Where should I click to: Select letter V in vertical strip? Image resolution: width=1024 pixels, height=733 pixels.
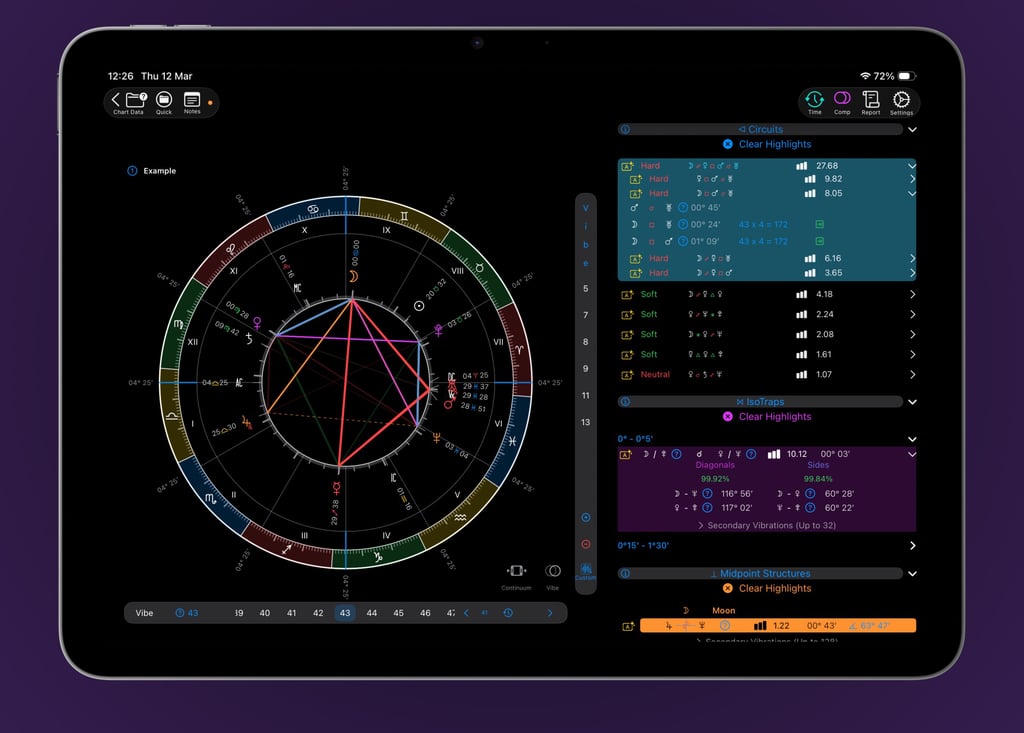click(586, 208)
